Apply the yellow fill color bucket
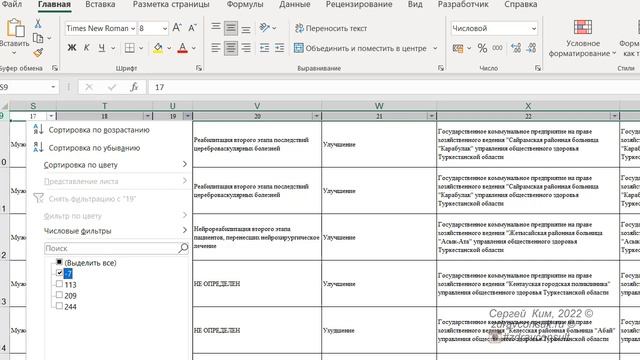 coord(158,48)
